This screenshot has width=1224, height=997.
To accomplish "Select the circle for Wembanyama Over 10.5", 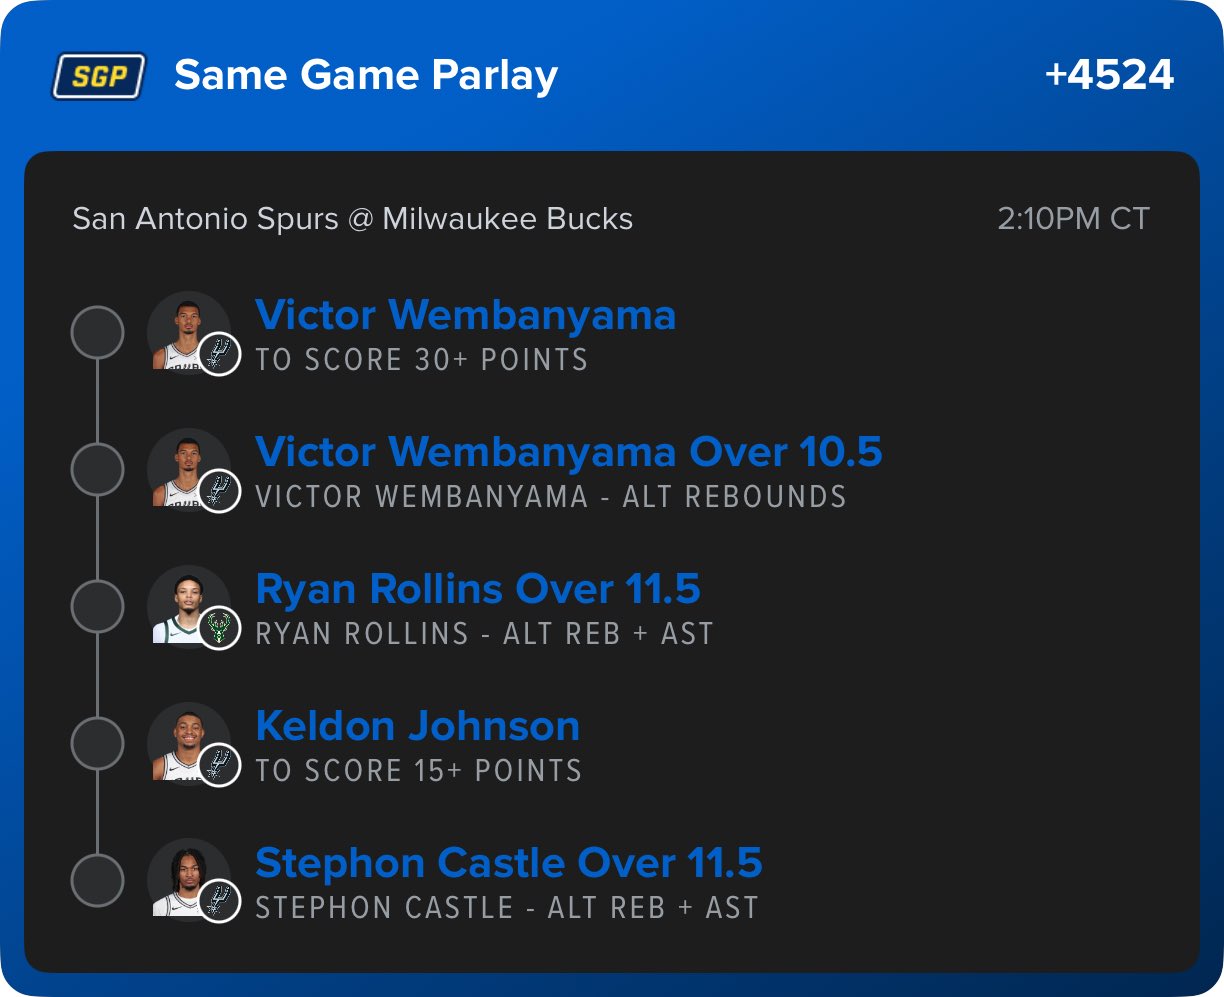I will [98, 469].
